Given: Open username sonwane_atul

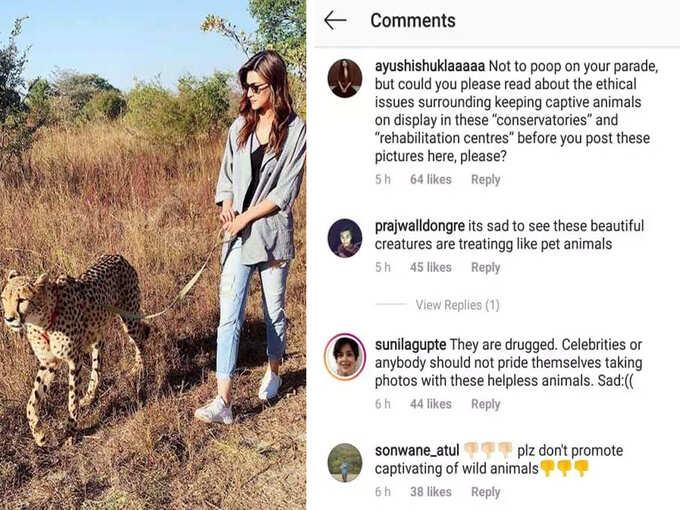Looking at the screenshot, I should tap(417, 451).
